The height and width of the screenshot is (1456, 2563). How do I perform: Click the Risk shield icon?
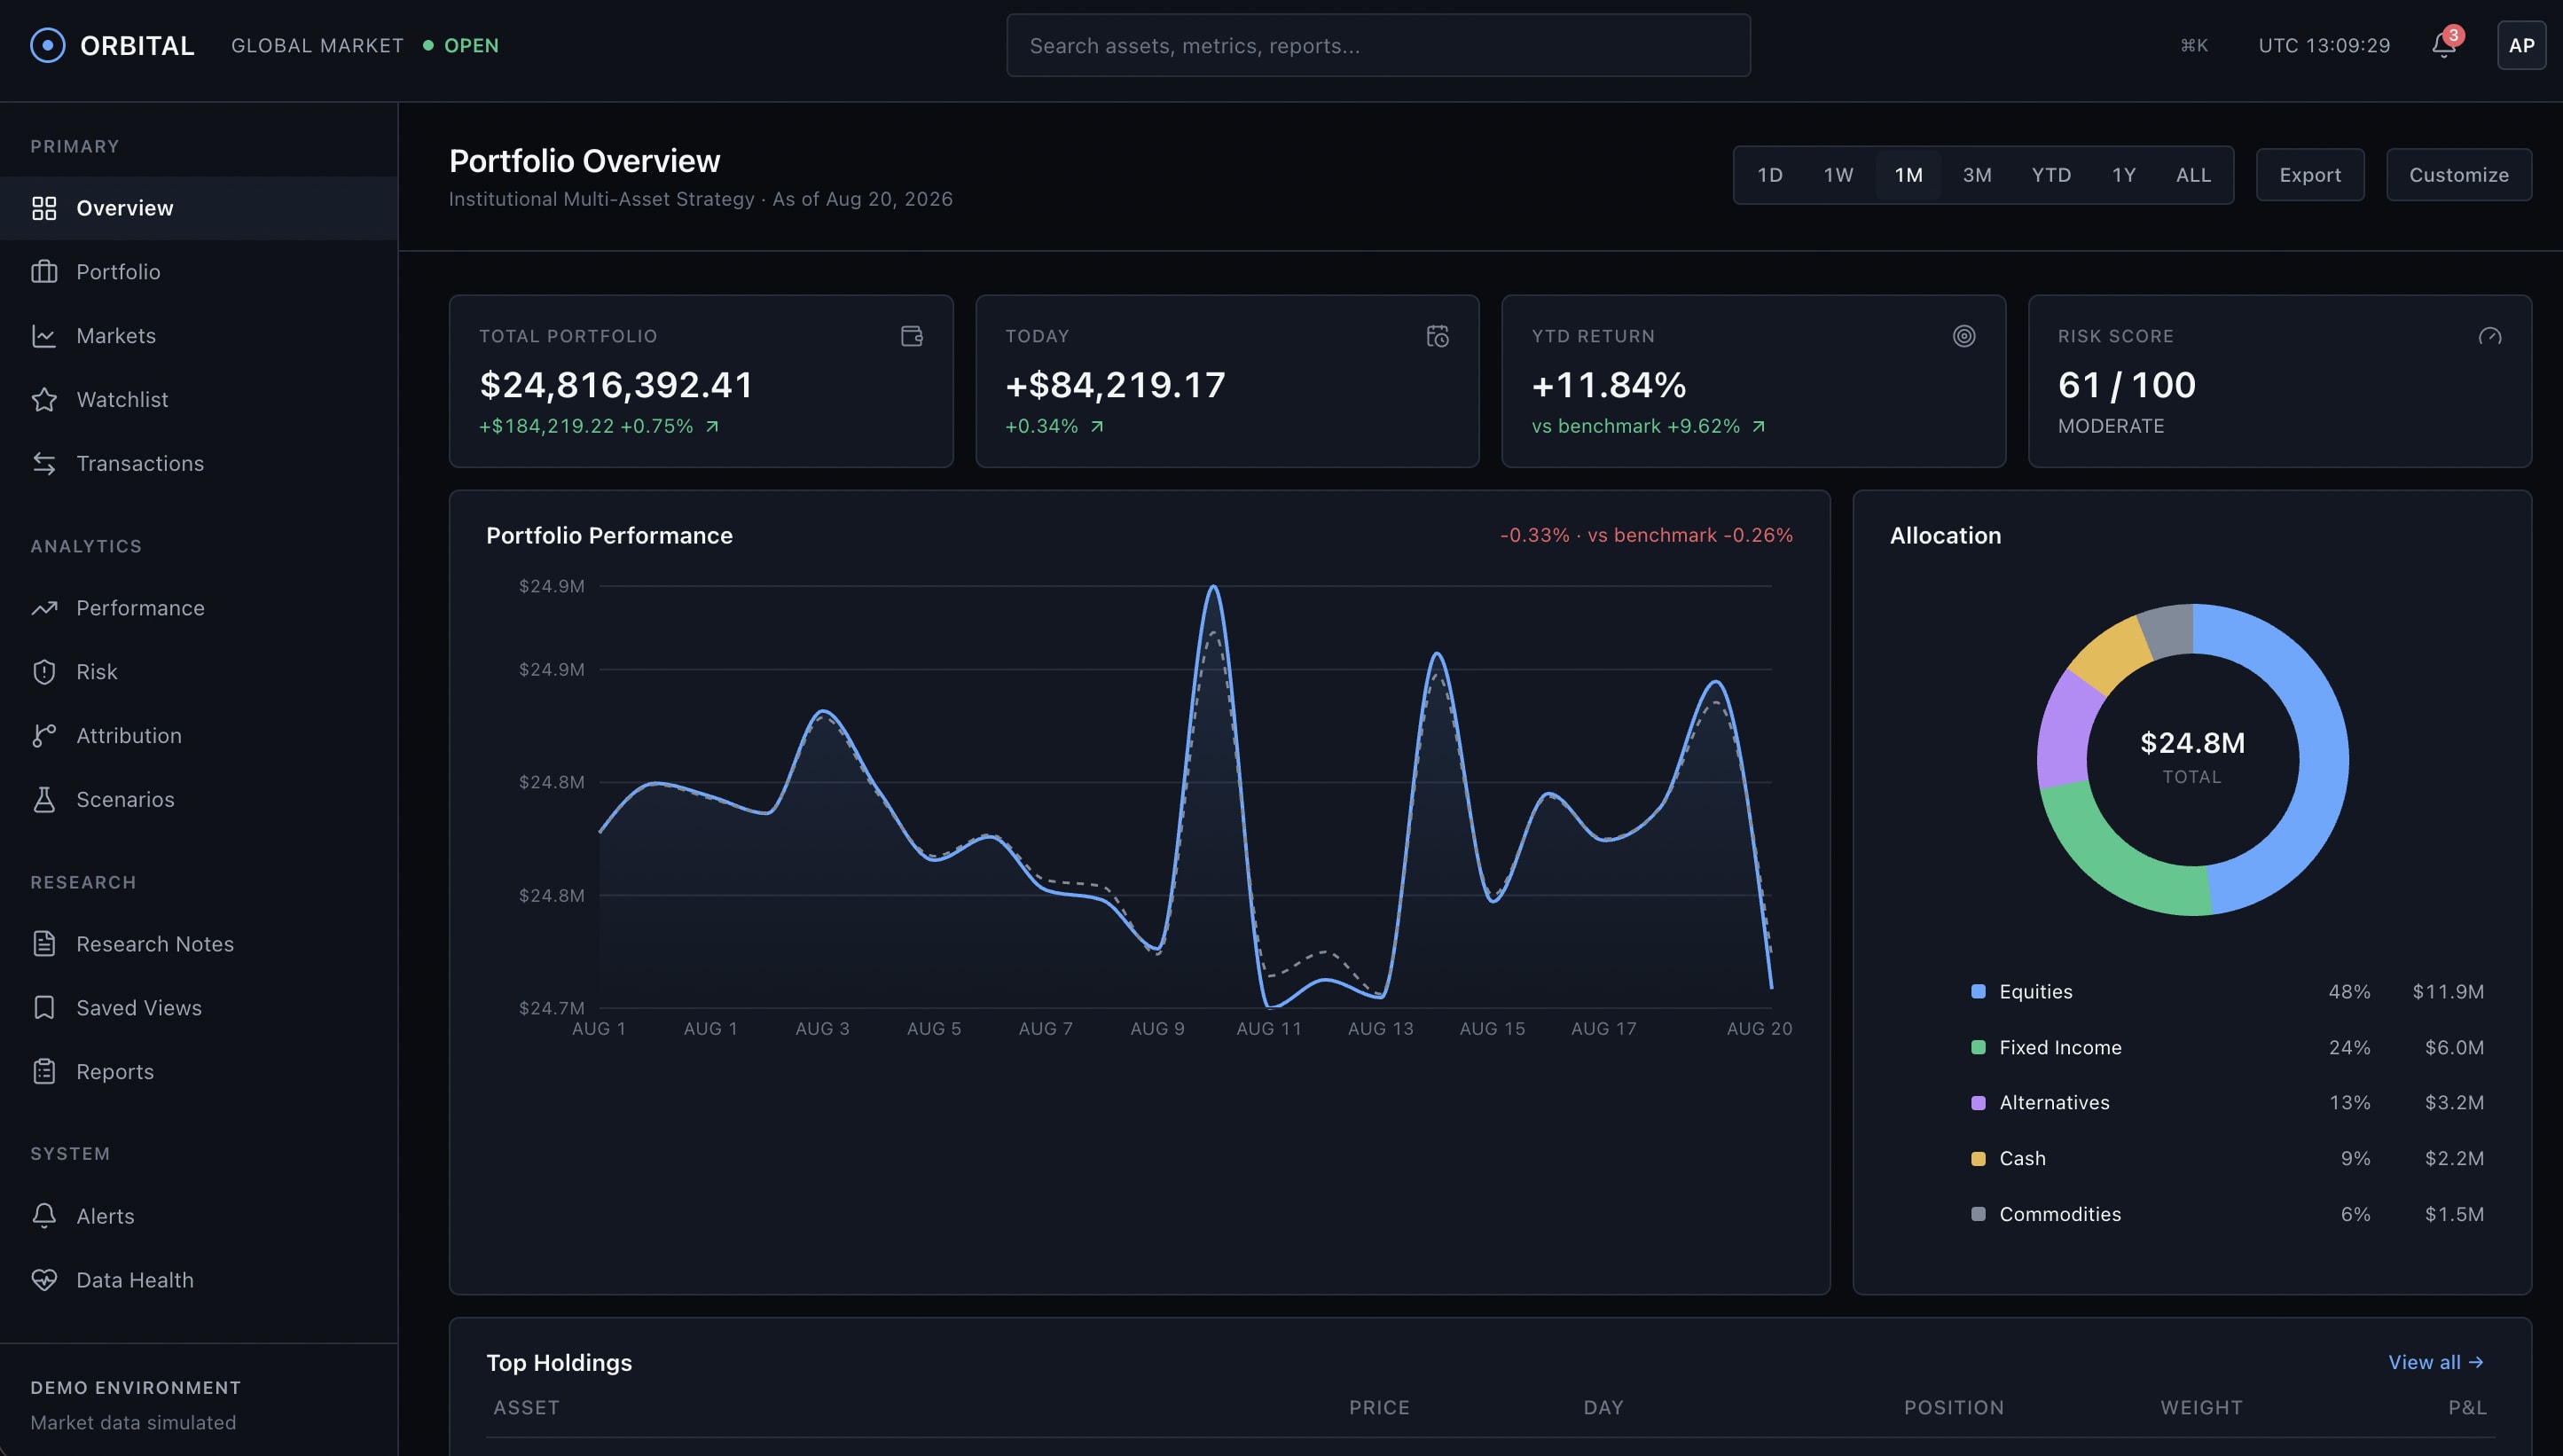click(44, 672)
